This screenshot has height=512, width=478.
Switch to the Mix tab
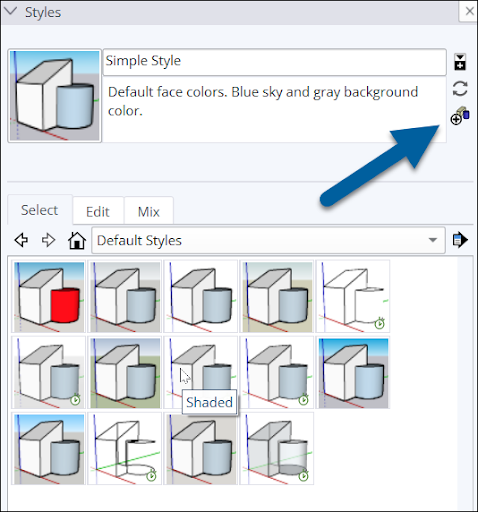(x=149, y=211)
